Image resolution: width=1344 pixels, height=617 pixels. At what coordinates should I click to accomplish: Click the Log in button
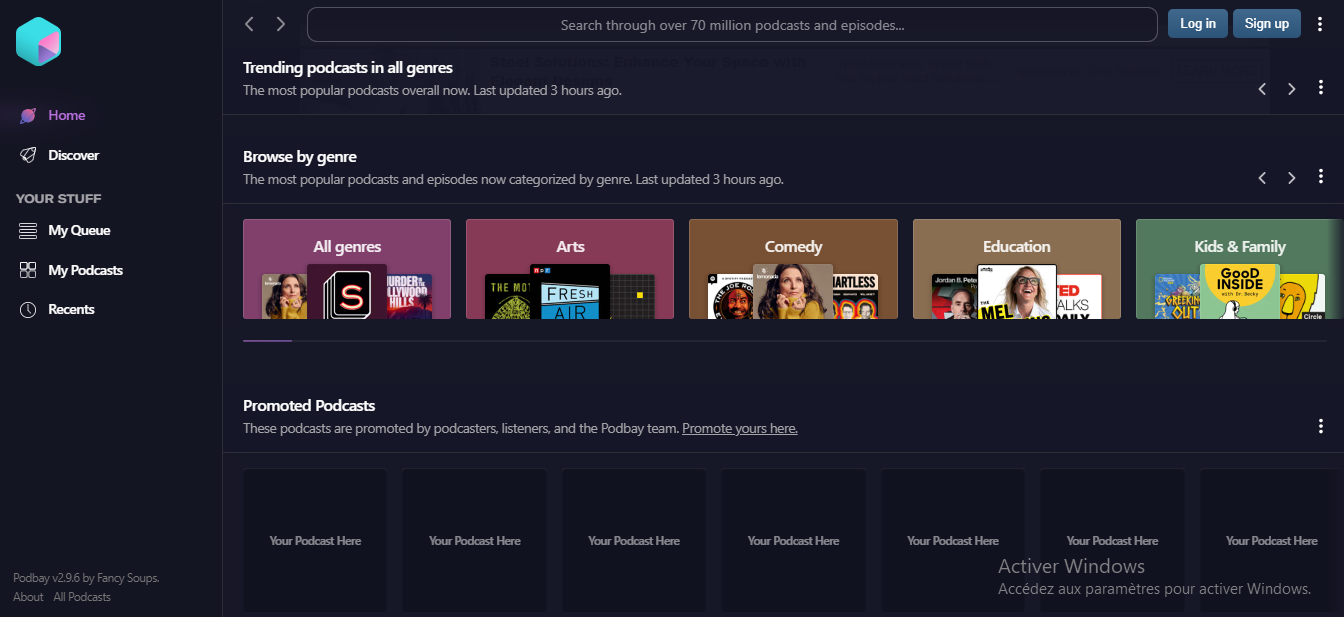1198,24
